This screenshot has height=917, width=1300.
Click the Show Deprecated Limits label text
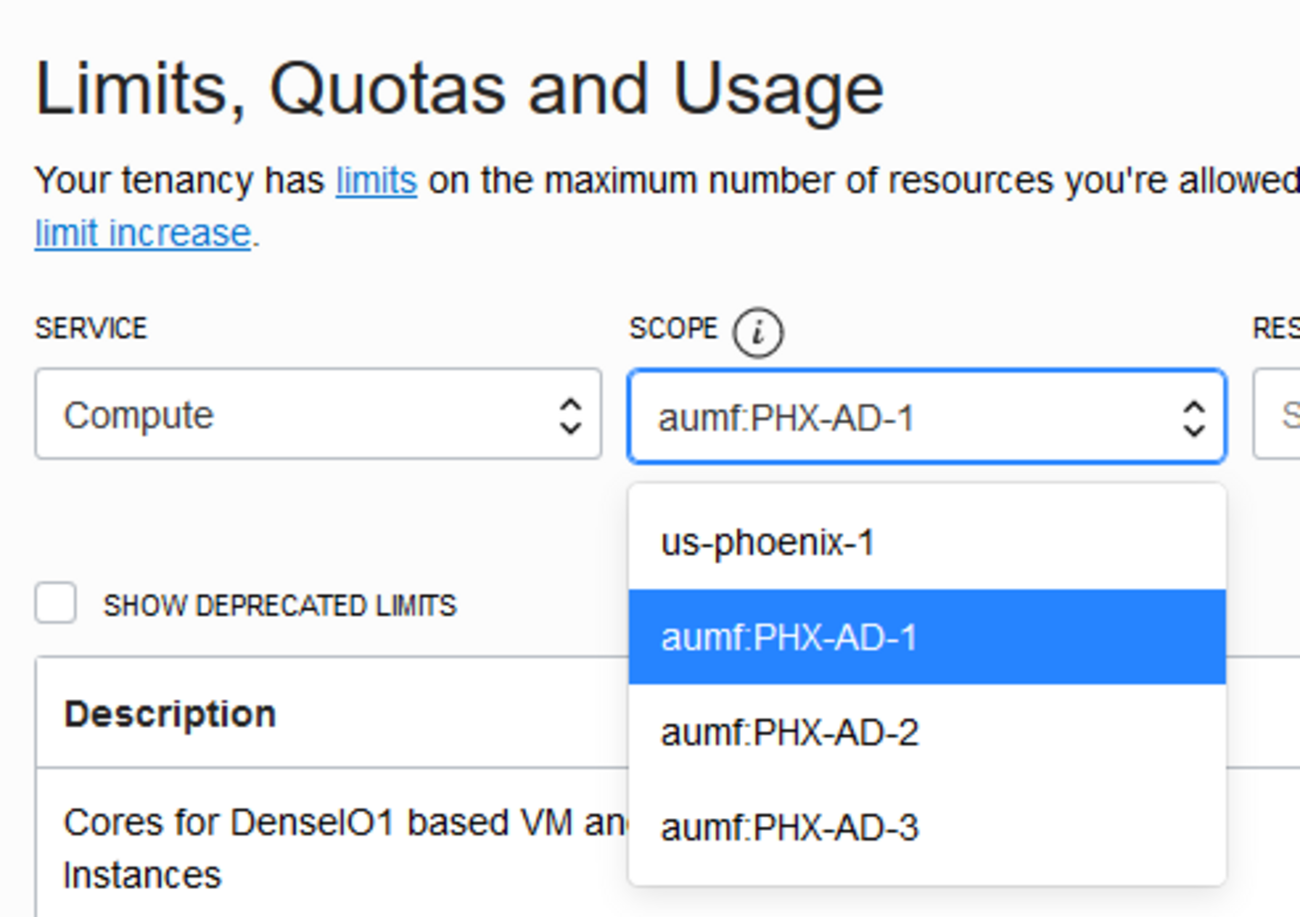[280, 606]
